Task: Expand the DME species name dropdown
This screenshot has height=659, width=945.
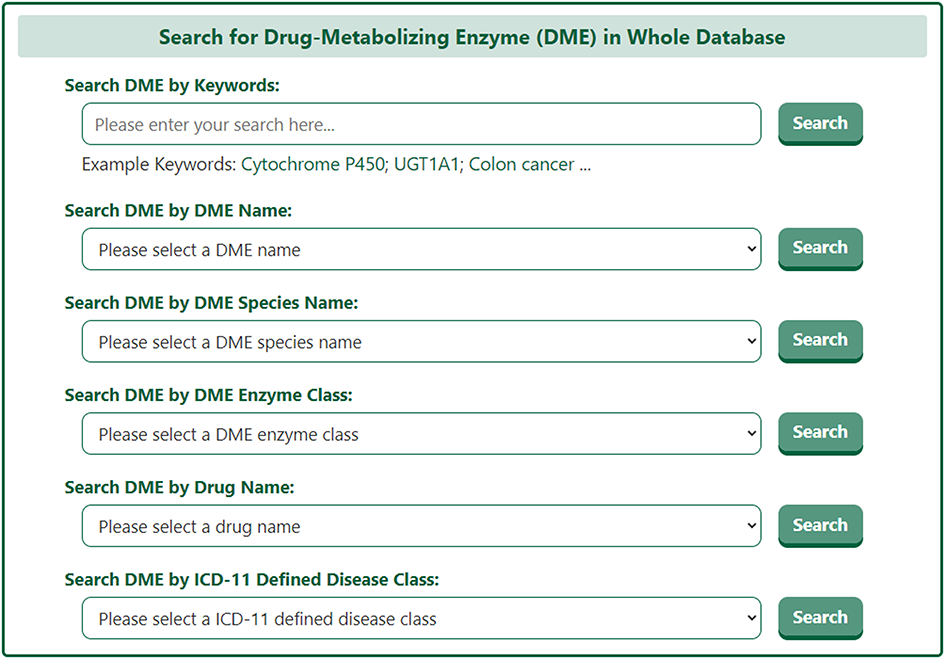Action: (x=421, y=342)
